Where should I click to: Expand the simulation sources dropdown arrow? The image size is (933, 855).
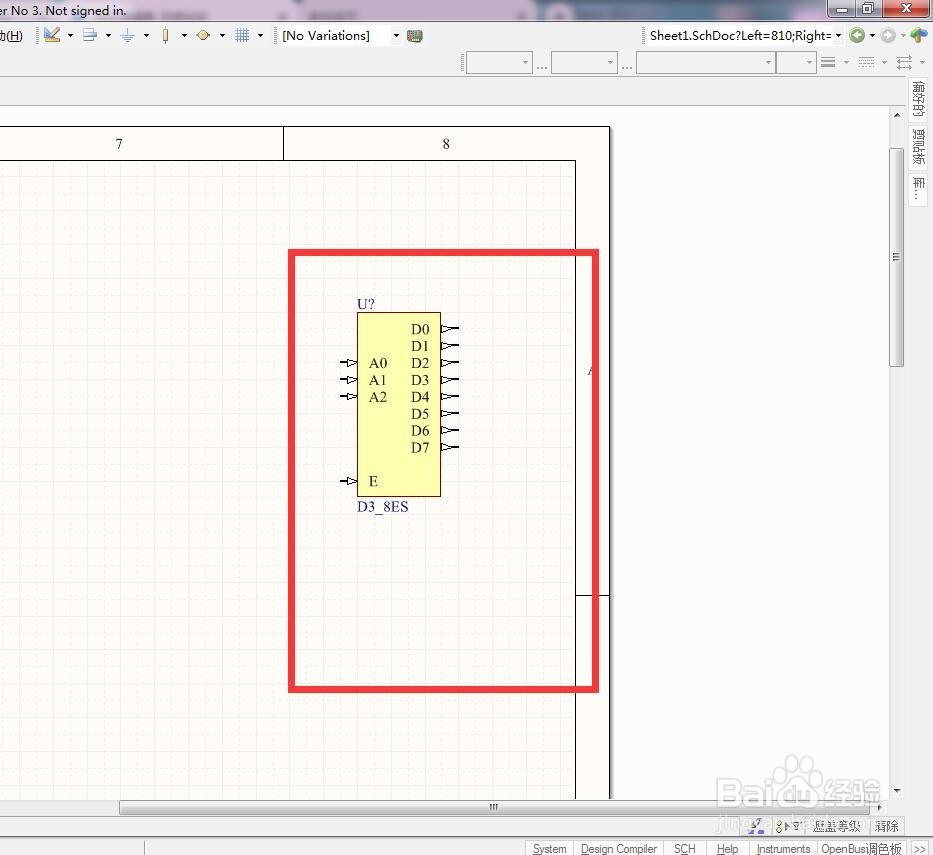click(x=222, y=36)
